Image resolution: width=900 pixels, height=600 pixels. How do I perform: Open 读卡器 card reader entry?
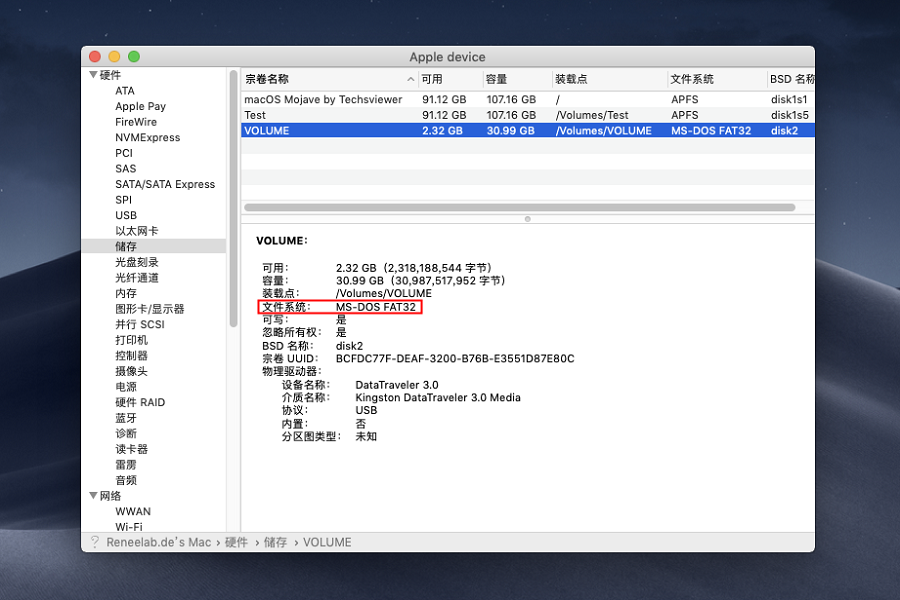[131, 448]
